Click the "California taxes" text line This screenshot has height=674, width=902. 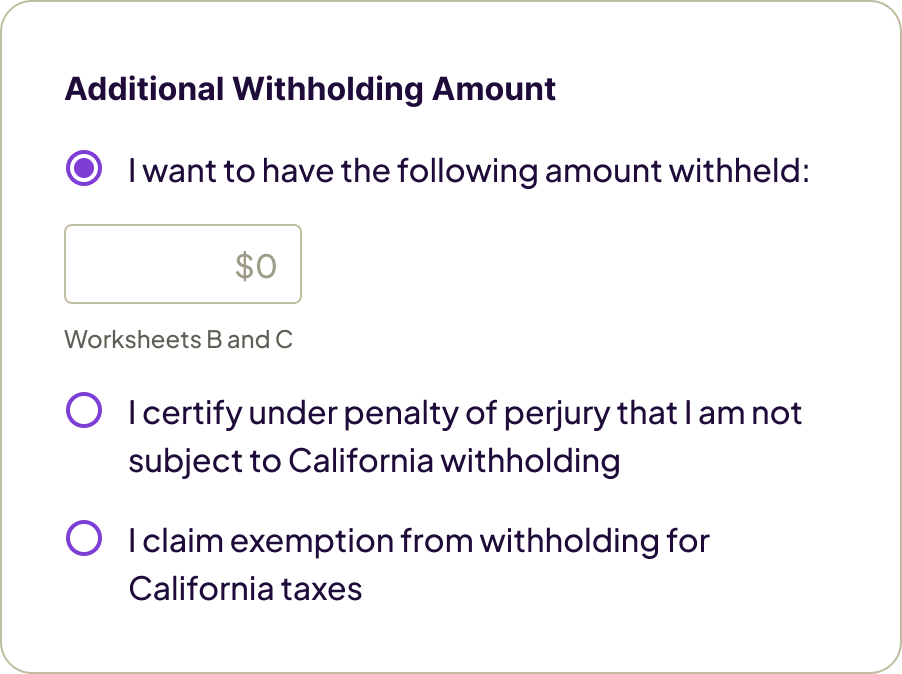(x=245, y=588)
